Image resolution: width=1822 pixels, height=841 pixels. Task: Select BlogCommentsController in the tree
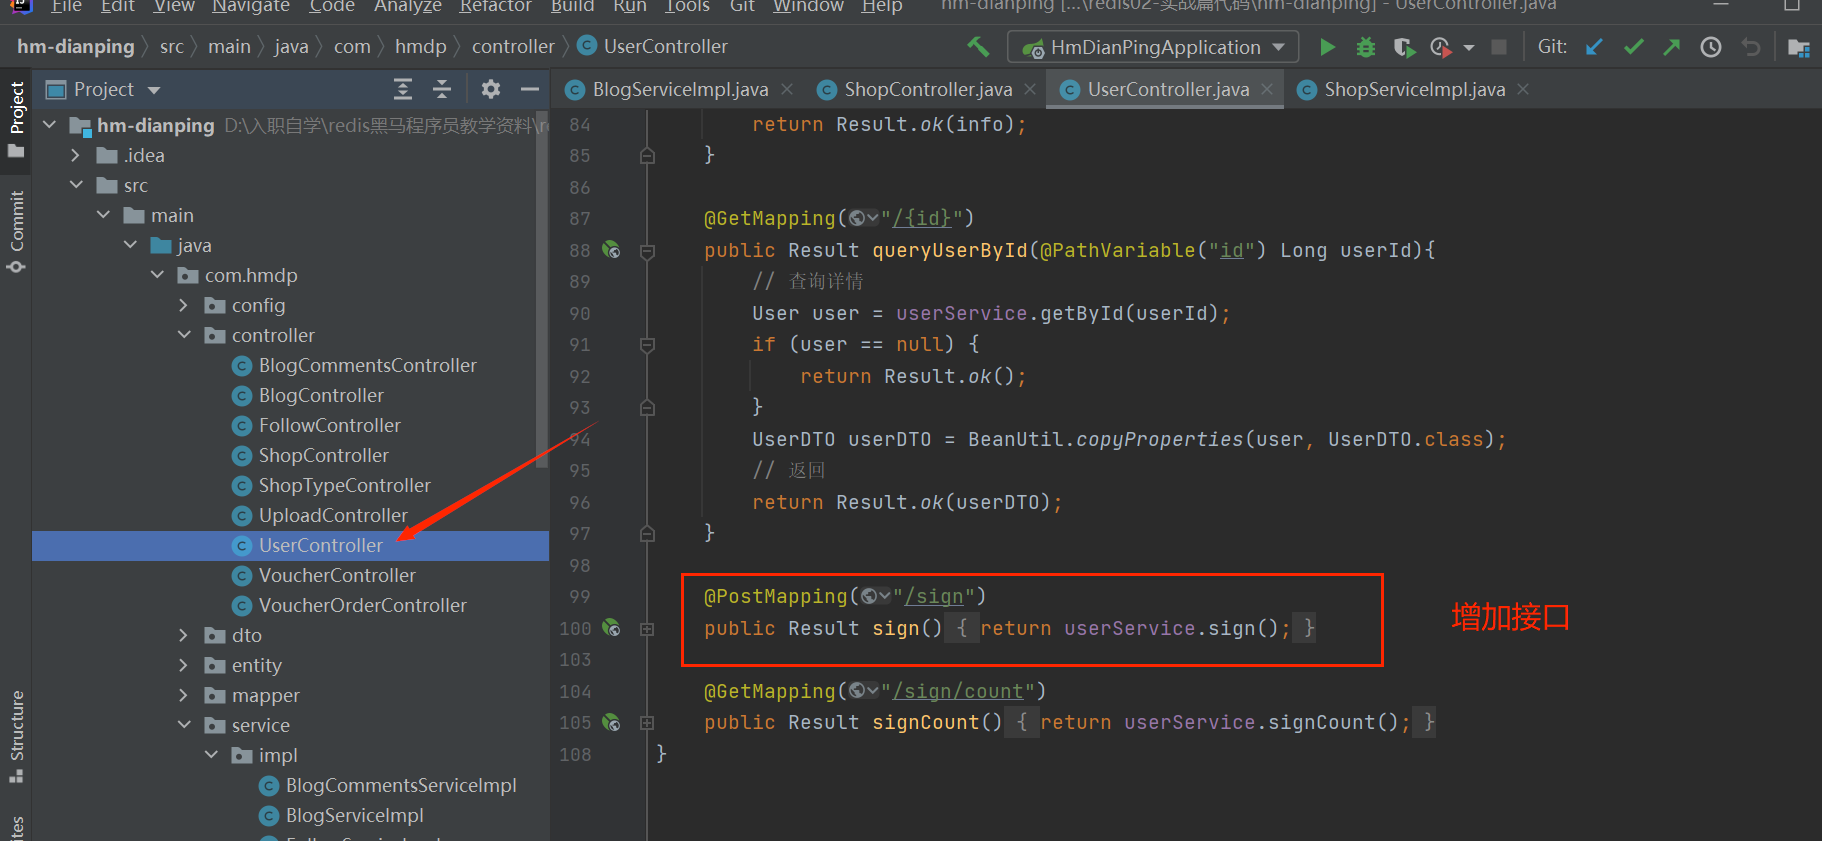[367, 365]
